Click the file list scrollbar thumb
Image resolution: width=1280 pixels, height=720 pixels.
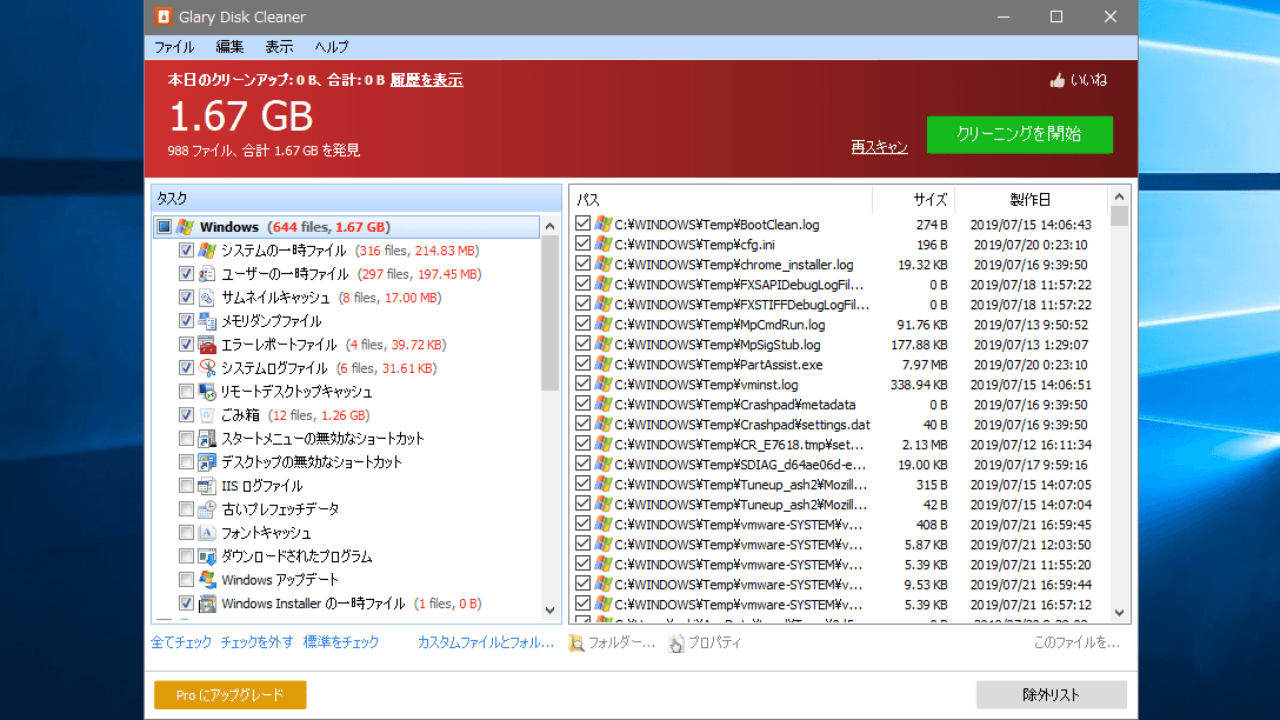pyautogui.click(x=1119, y=216)
